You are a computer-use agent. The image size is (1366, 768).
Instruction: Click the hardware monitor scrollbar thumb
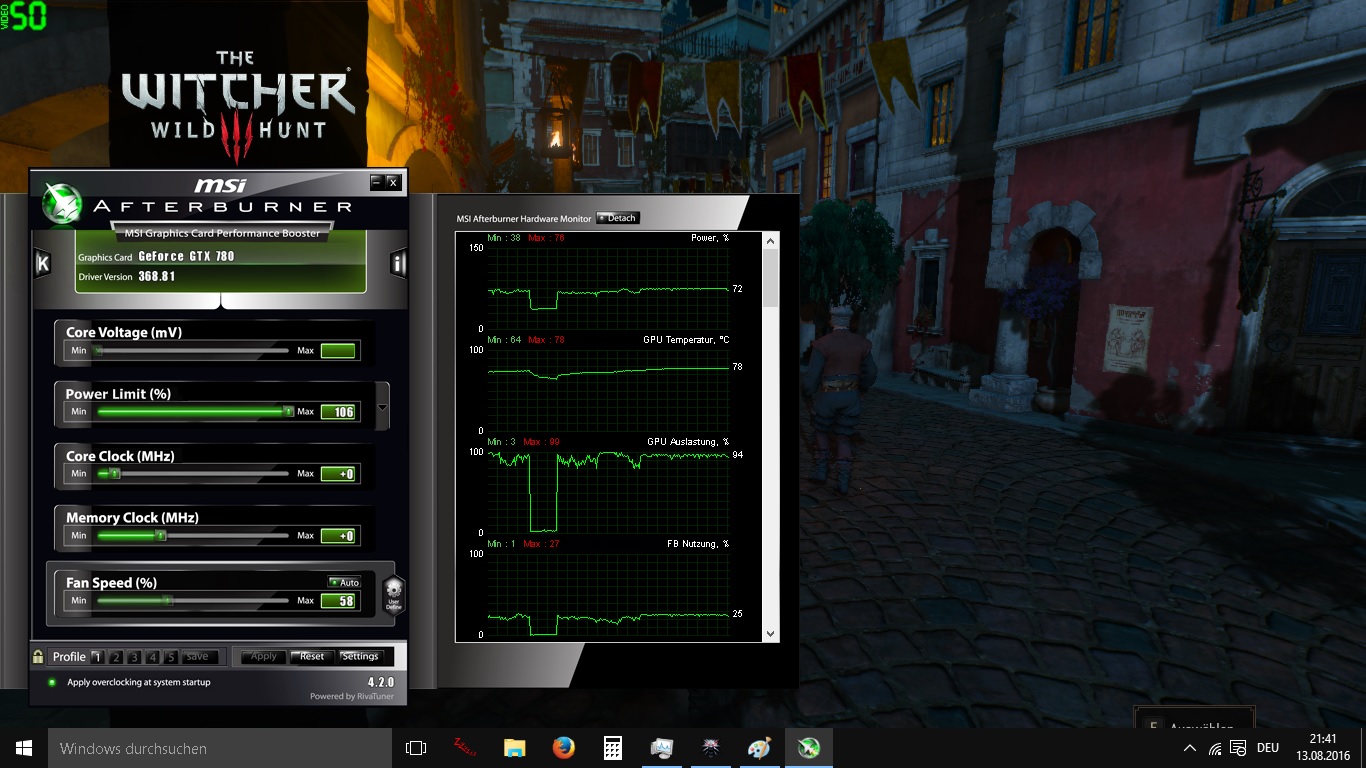tap(770, 278)
